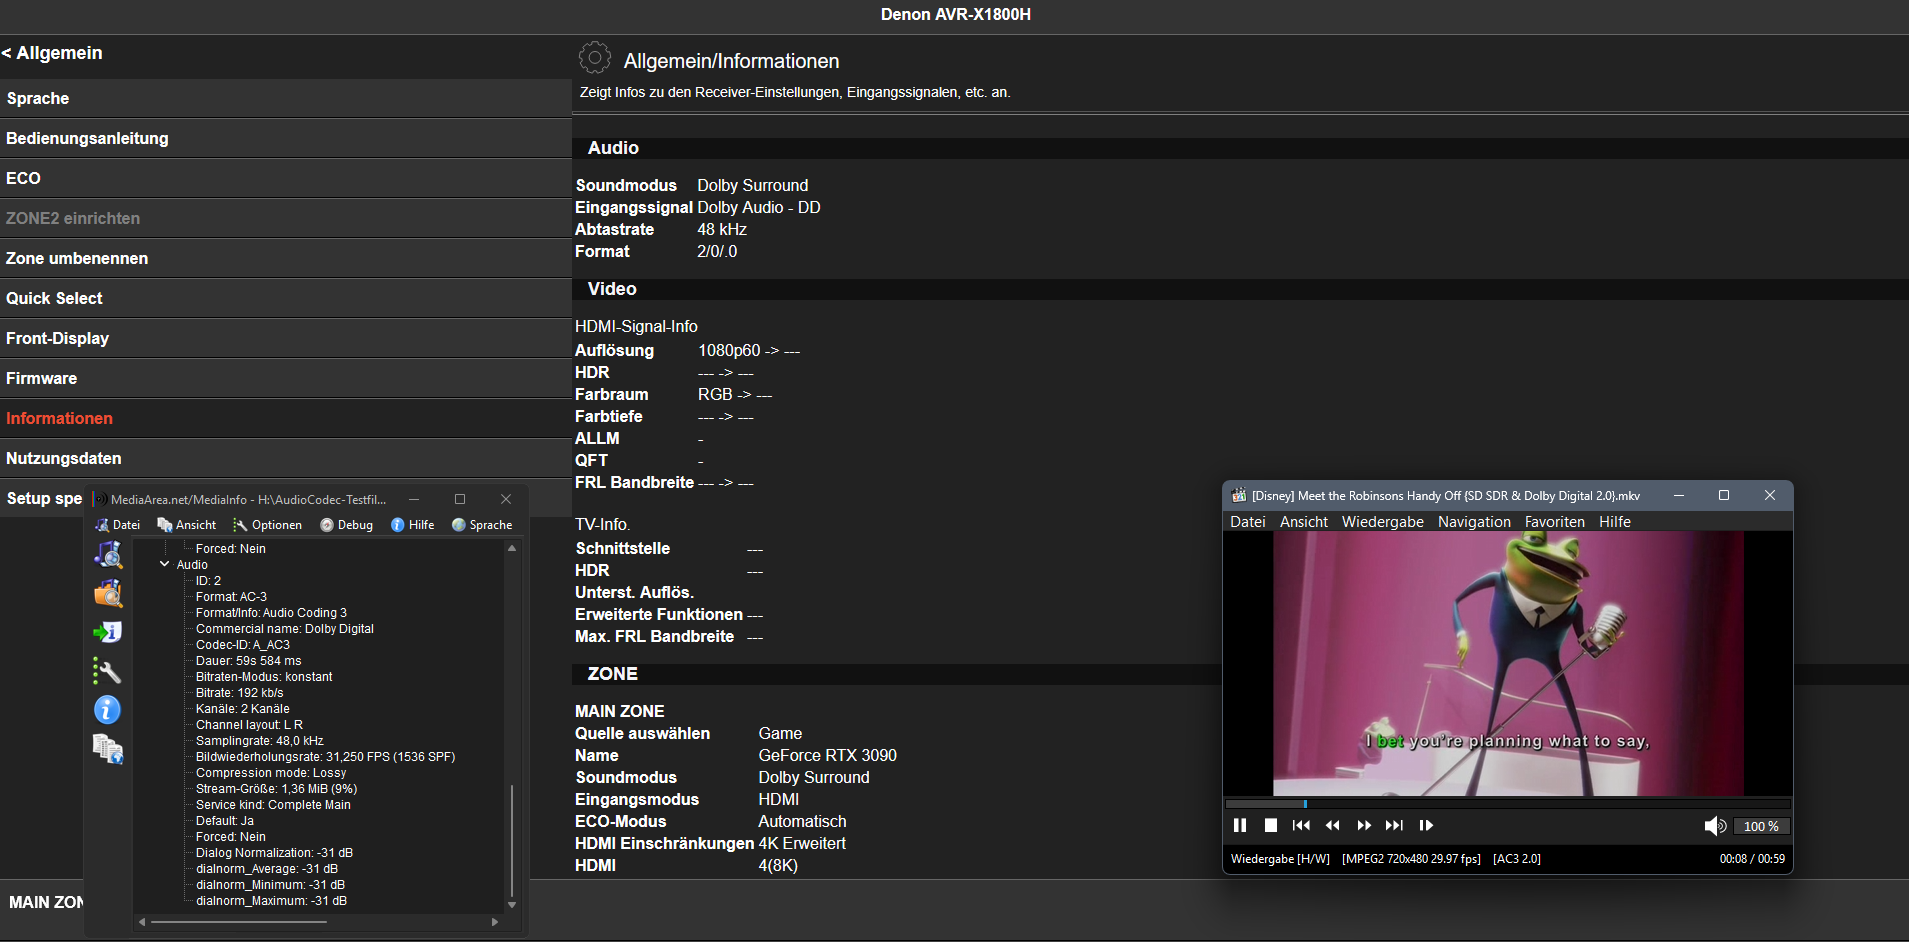Viewport: 1909px width, 942px height.
Task: Click the media player app icon in title bar
Action: pyautogui.click(x=1239, y=495)
